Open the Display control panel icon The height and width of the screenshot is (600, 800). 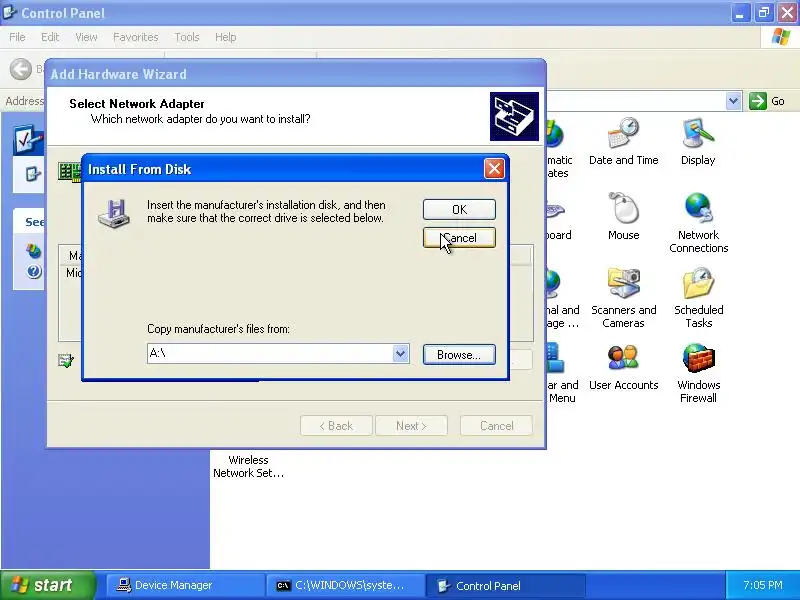tap(698, 141)
